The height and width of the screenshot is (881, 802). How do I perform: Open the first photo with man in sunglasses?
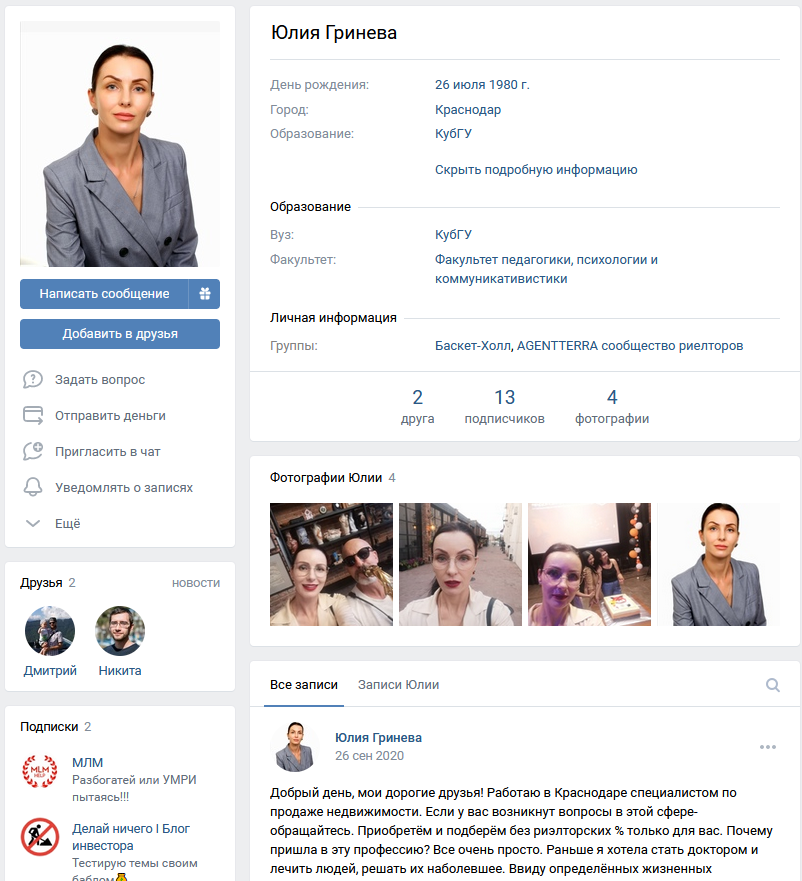click(331, 564)
